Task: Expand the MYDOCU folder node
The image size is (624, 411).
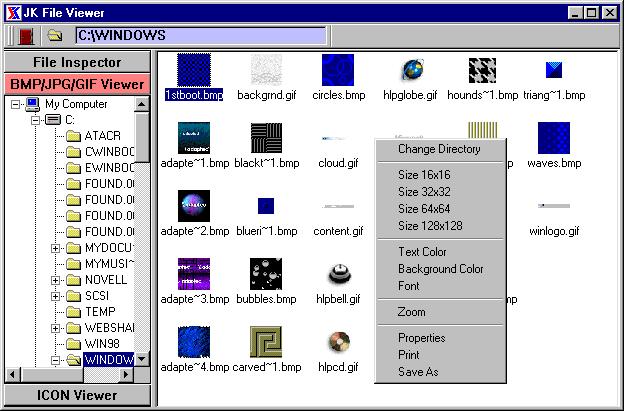Action: (x=57, y=248)
